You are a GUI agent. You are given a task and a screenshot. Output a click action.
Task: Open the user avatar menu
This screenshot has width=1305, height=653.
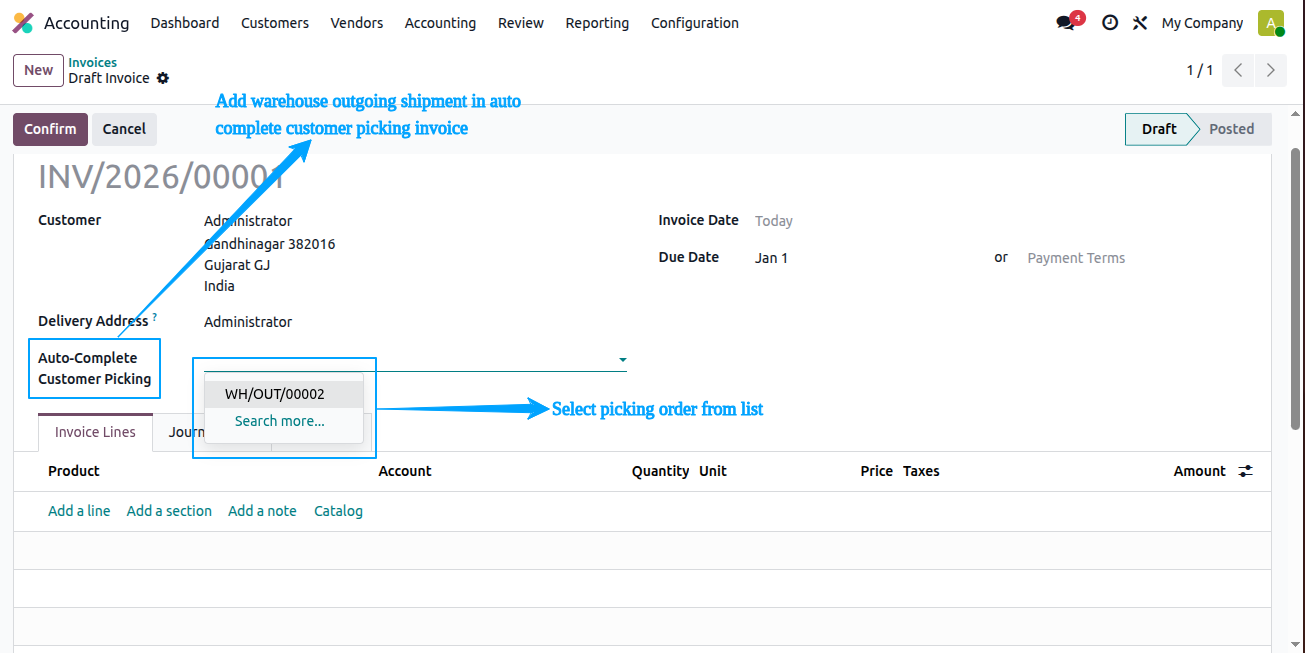[x=1271, y=23]
